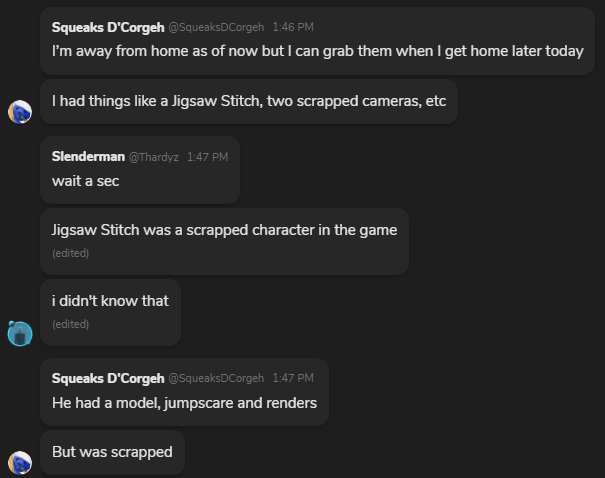This screenshot has width=605, height=478.
Task: Select the "two scrapped cameras" message bubble
Action: pos(248,102)
